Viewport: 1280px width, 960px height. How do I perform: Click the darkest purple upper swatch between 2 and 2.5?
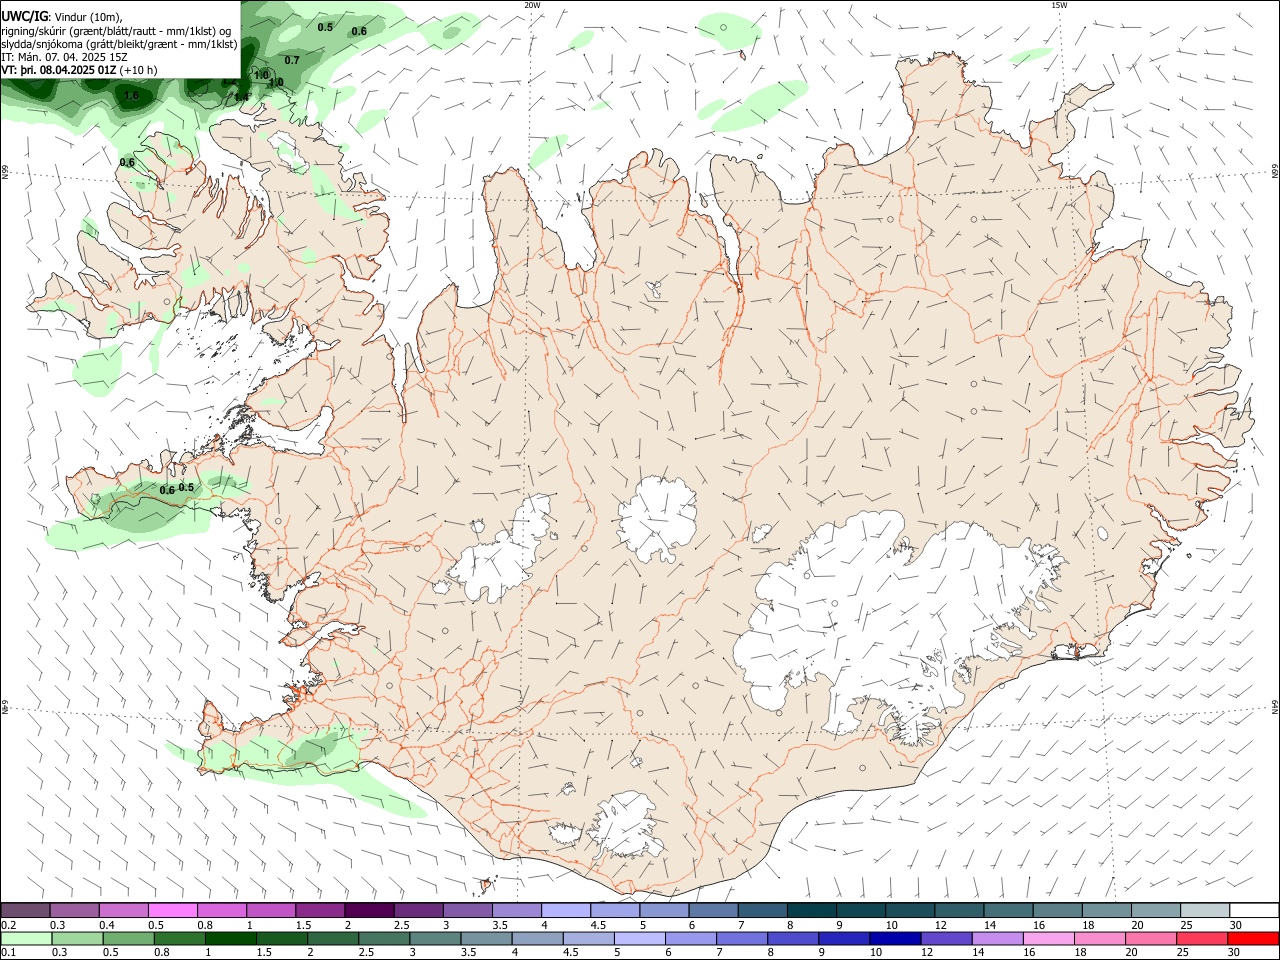[368, 910]
